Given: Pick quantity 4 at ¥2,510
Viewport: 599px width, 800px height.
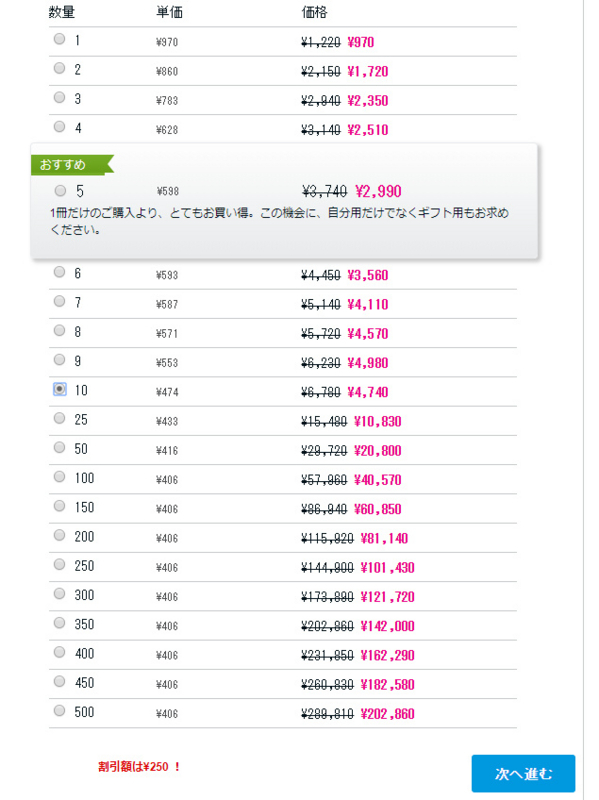Looking at the screenshot, I should click(x=60, y=126).
